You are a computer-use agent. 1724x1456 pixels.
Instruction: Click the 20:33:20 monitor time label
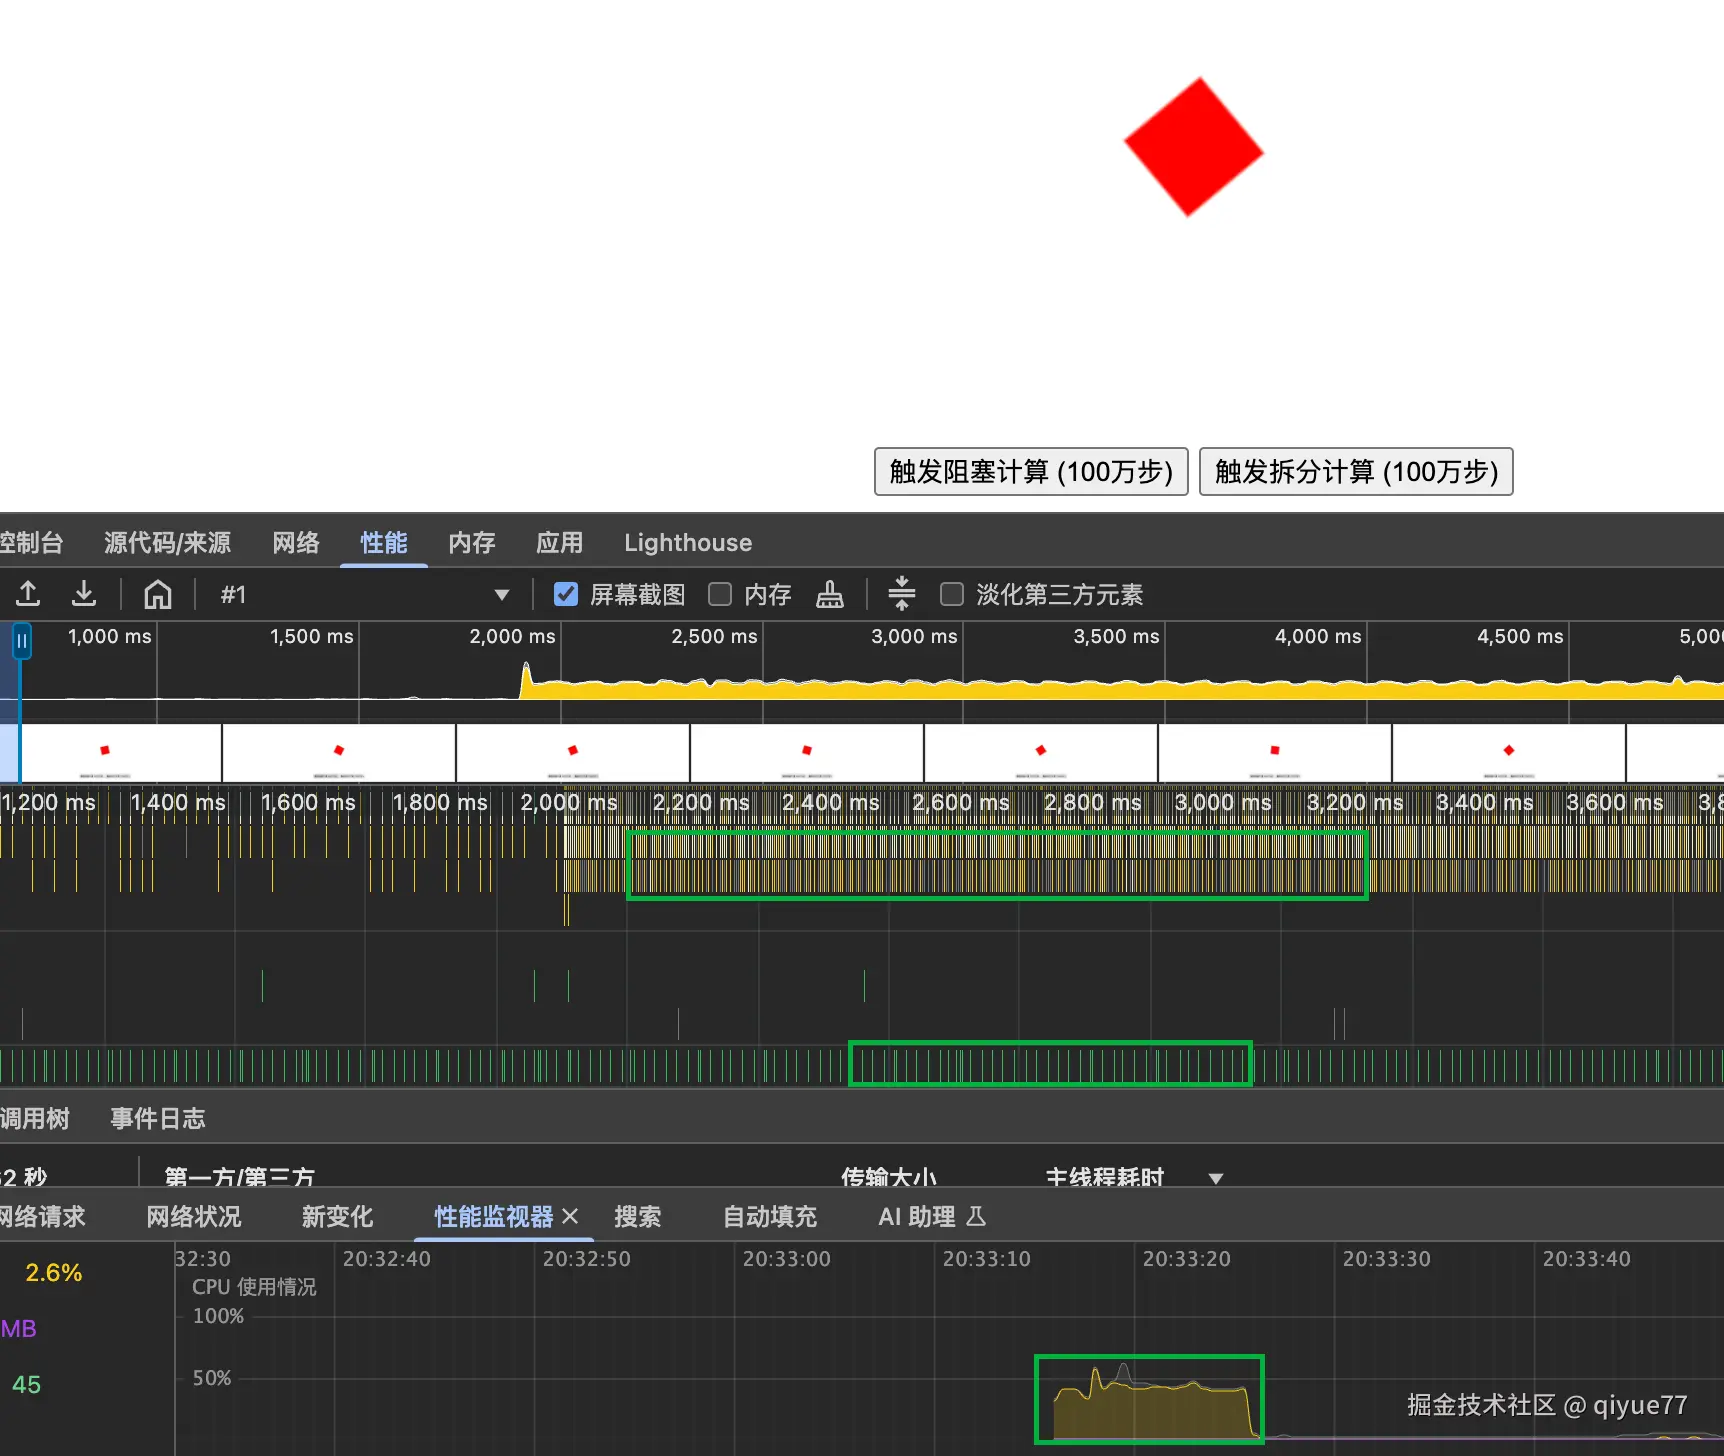tap(1187, 1259)
